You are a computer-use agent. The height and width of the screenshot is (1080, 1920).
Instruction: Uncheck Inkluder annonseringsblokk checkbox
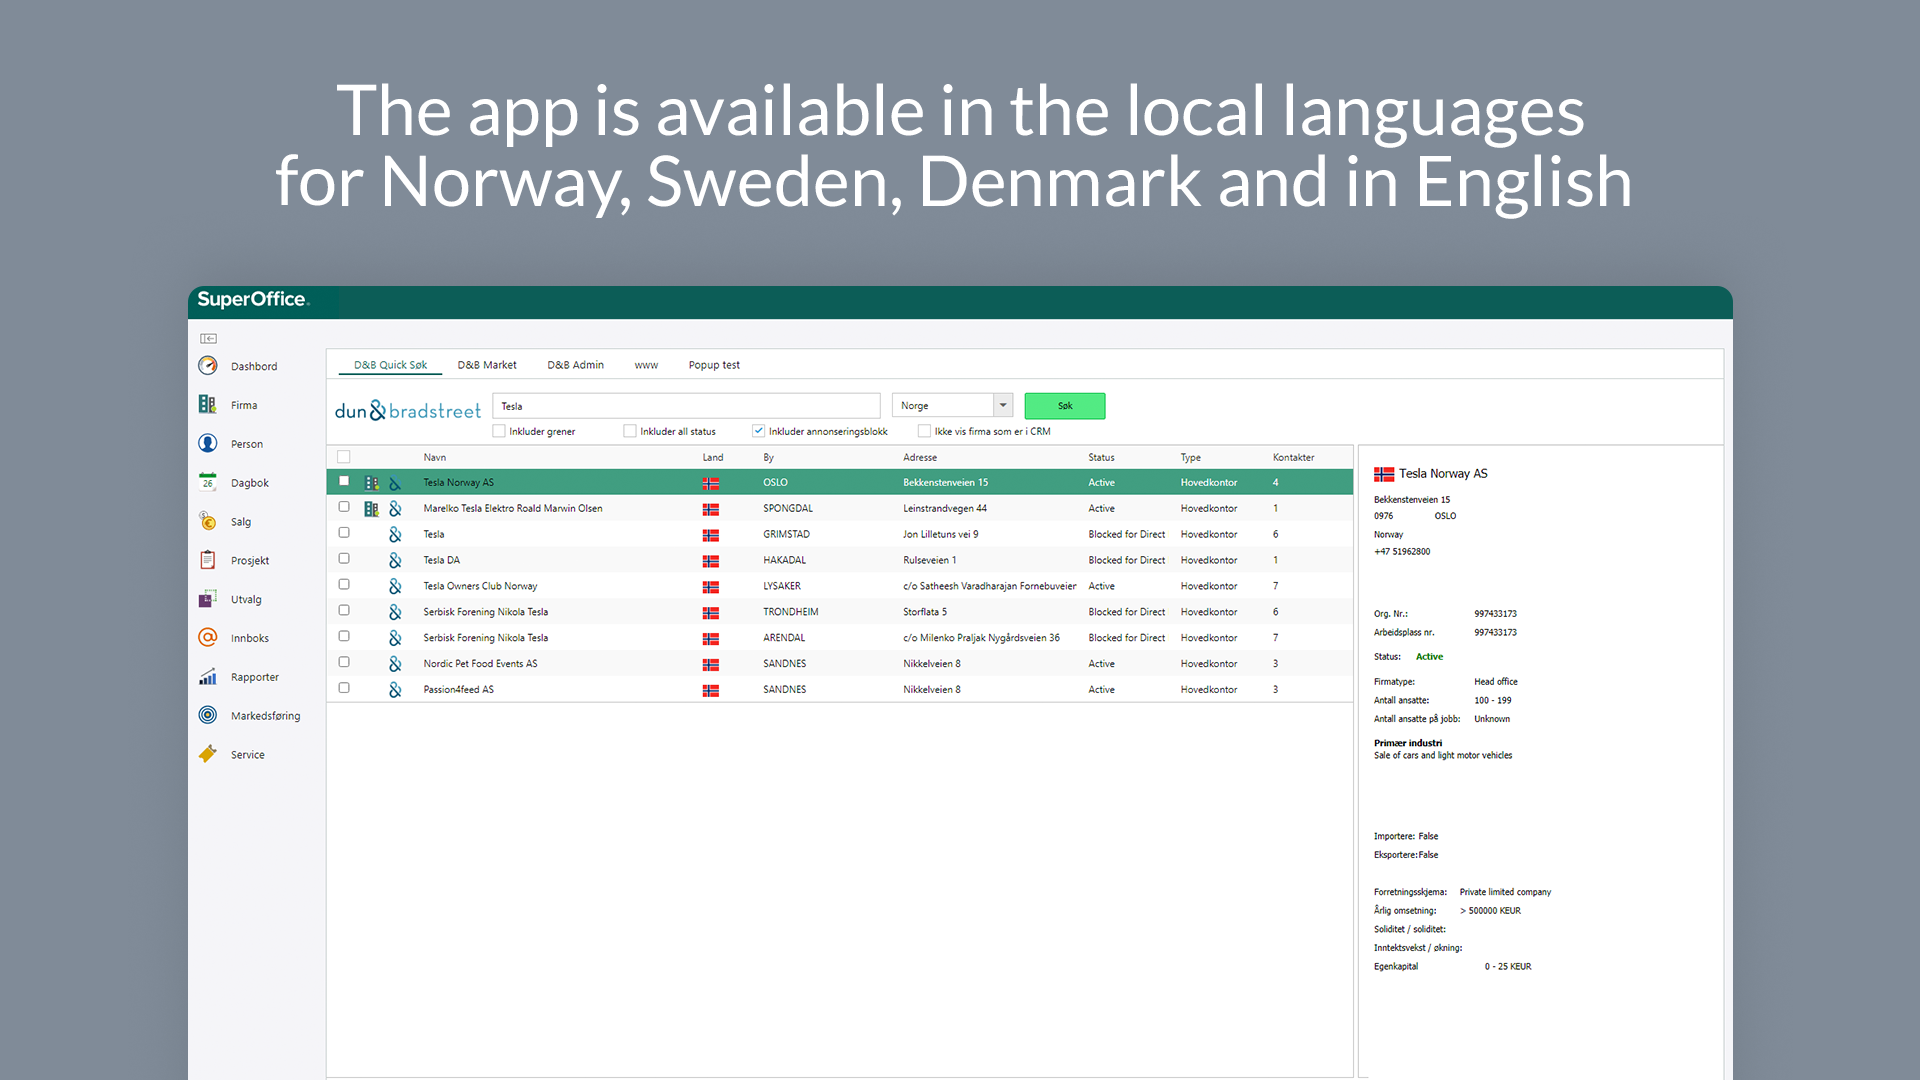(759, 431)
